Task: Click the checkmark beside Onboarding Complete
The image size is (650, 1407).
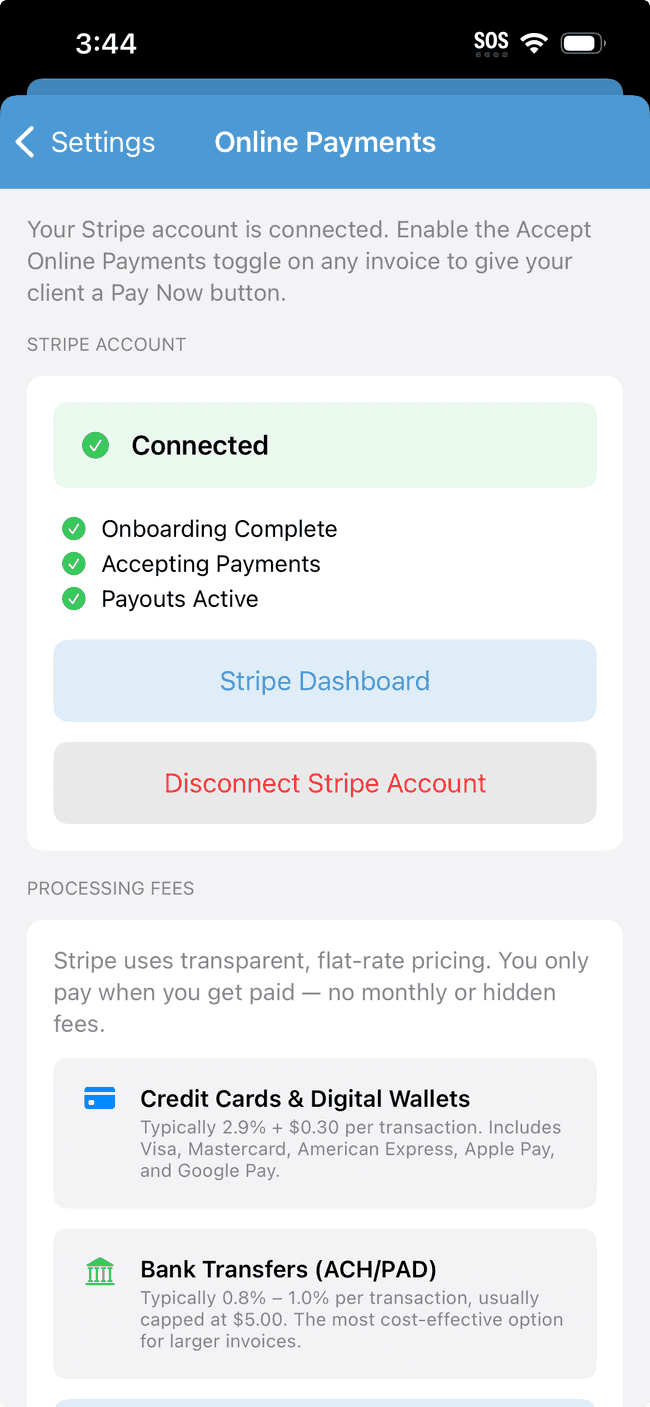Action: pyautogui.click(x=74, y=528)
